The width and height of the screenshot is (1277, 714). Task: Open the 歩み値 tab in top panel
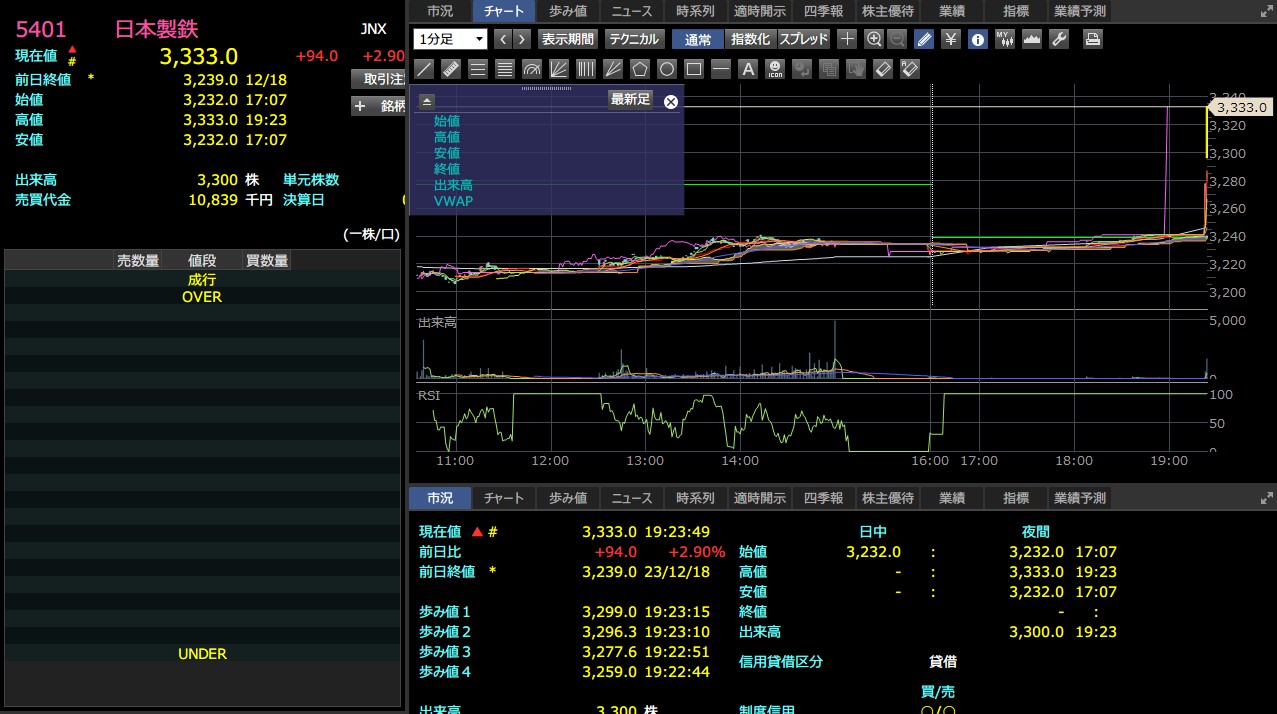(x=568, y=11)
